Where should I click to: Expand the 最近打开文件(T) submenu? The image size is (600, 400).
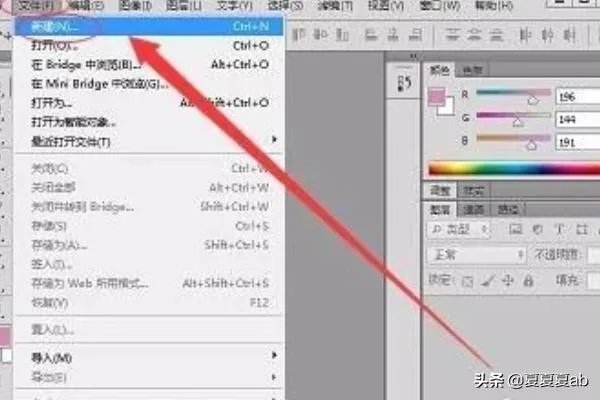149,142
